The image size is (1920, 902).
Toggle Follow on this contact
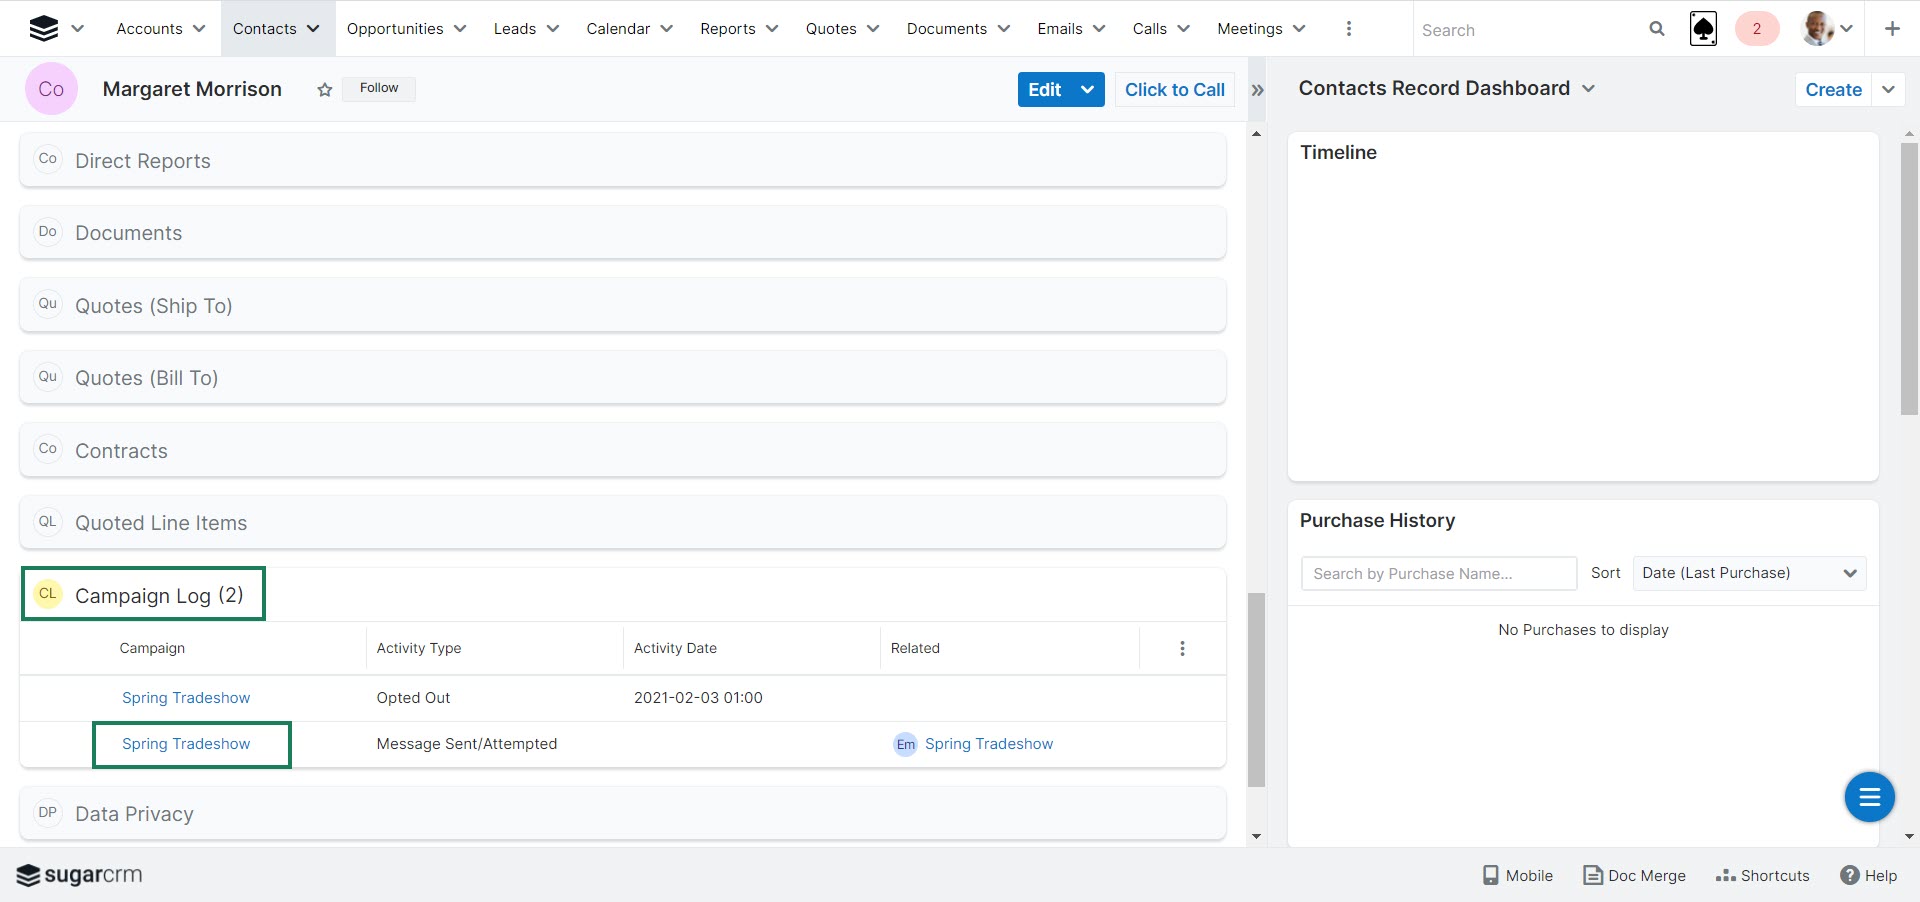(x=379, y=88)
